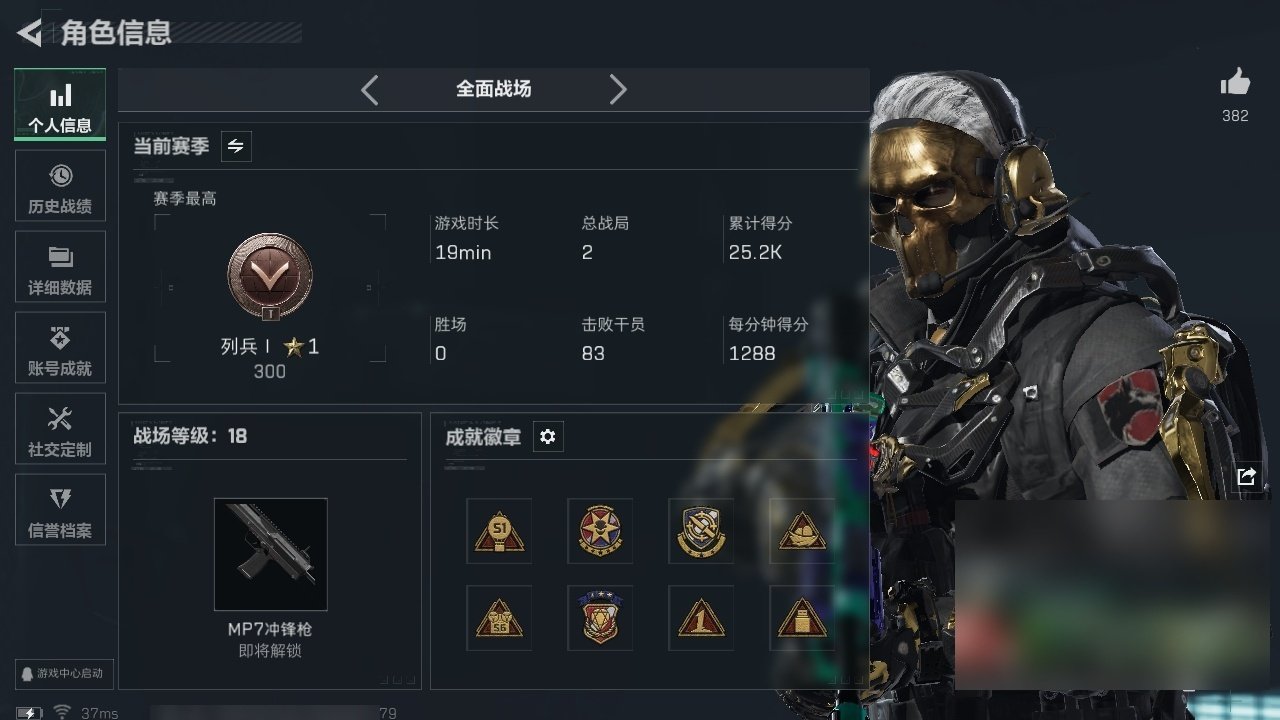Switch to 详细数据 tab
Viewport: 1280px width, 720px height.
pyautogui.click(x=60, y=272)
